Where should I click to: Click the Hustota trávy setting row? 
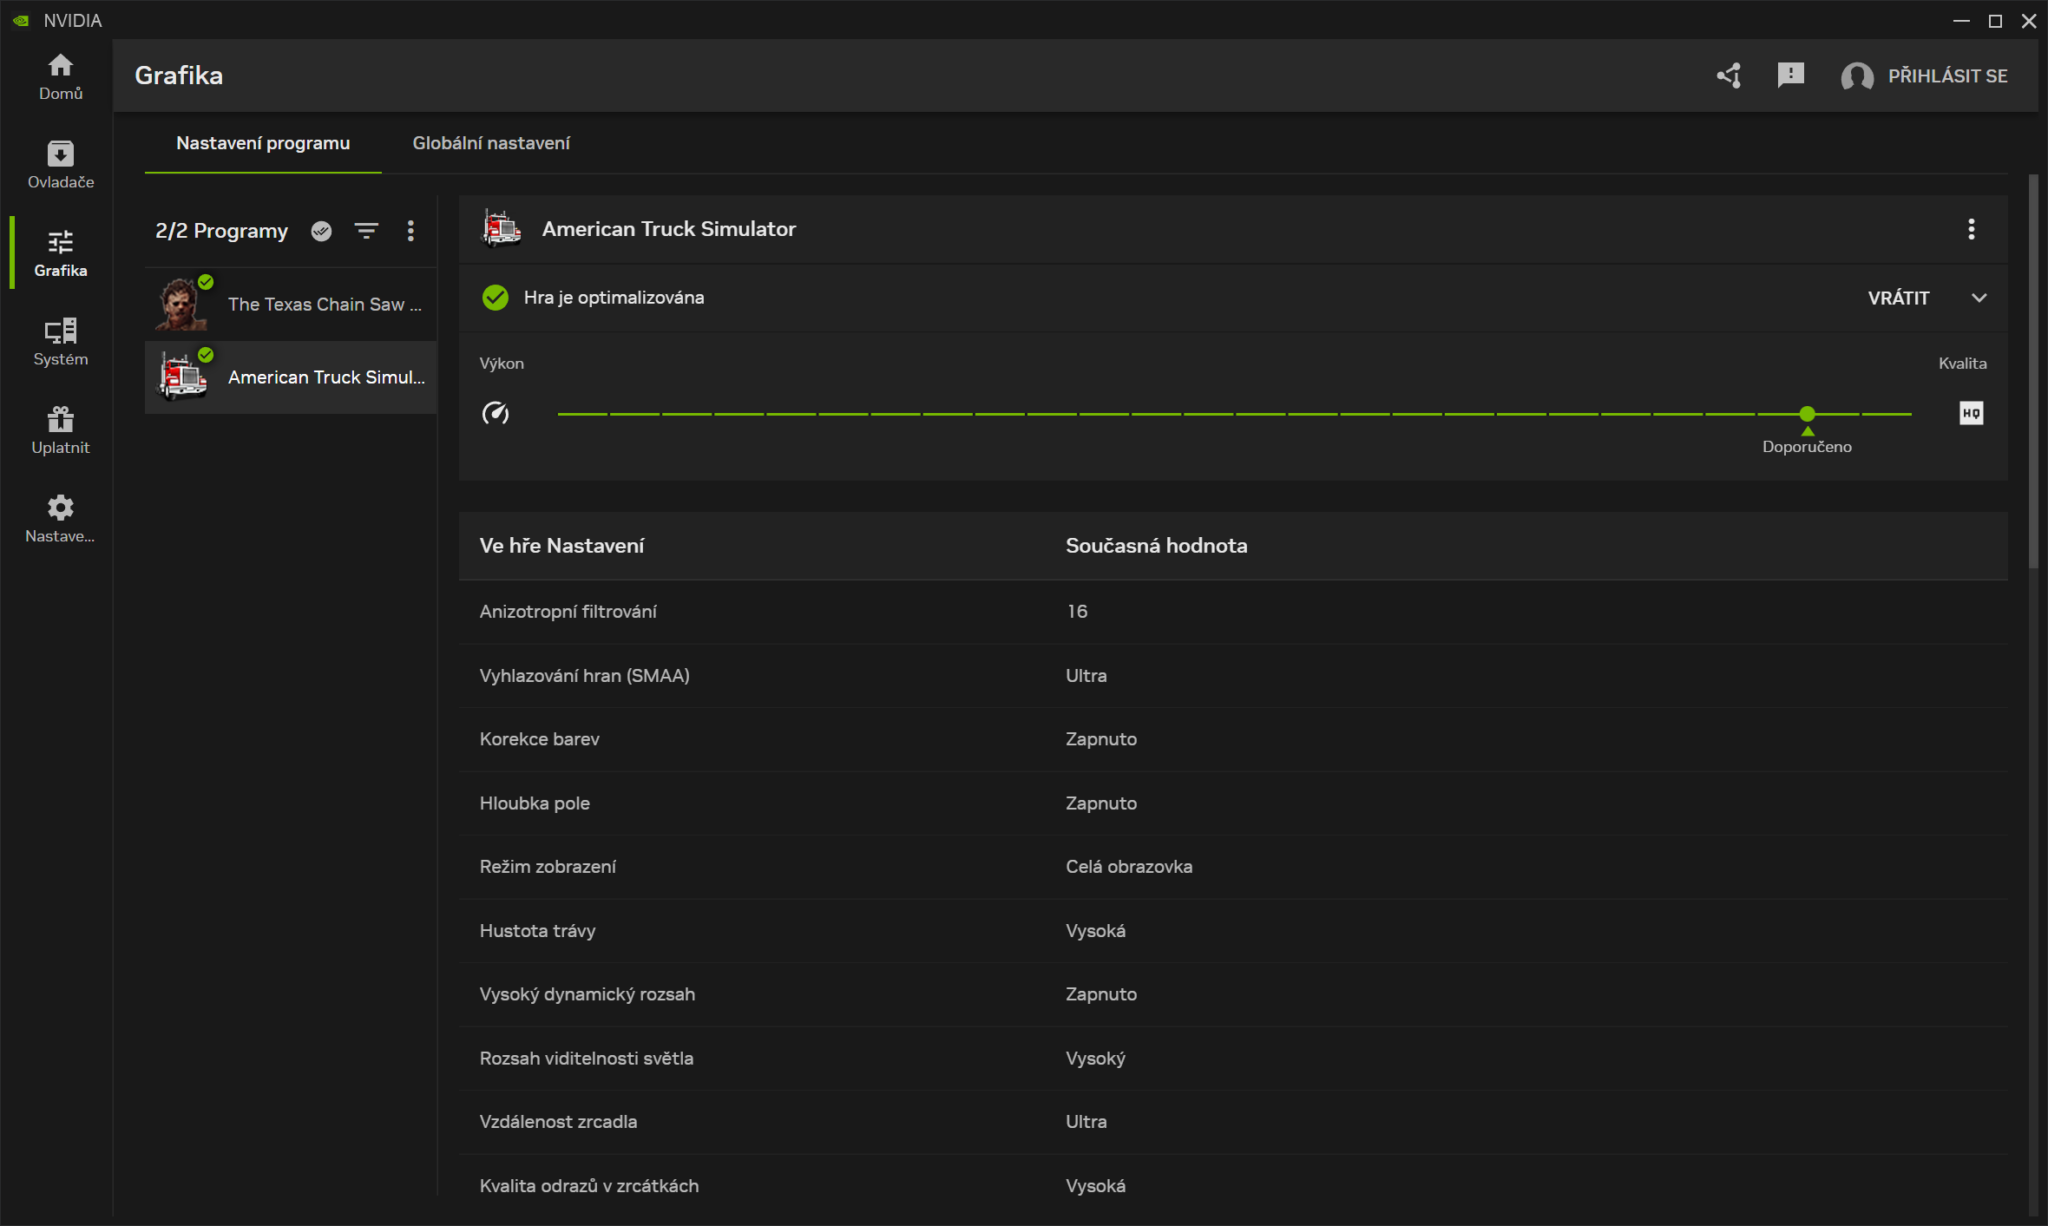[x=1233, y=931]
